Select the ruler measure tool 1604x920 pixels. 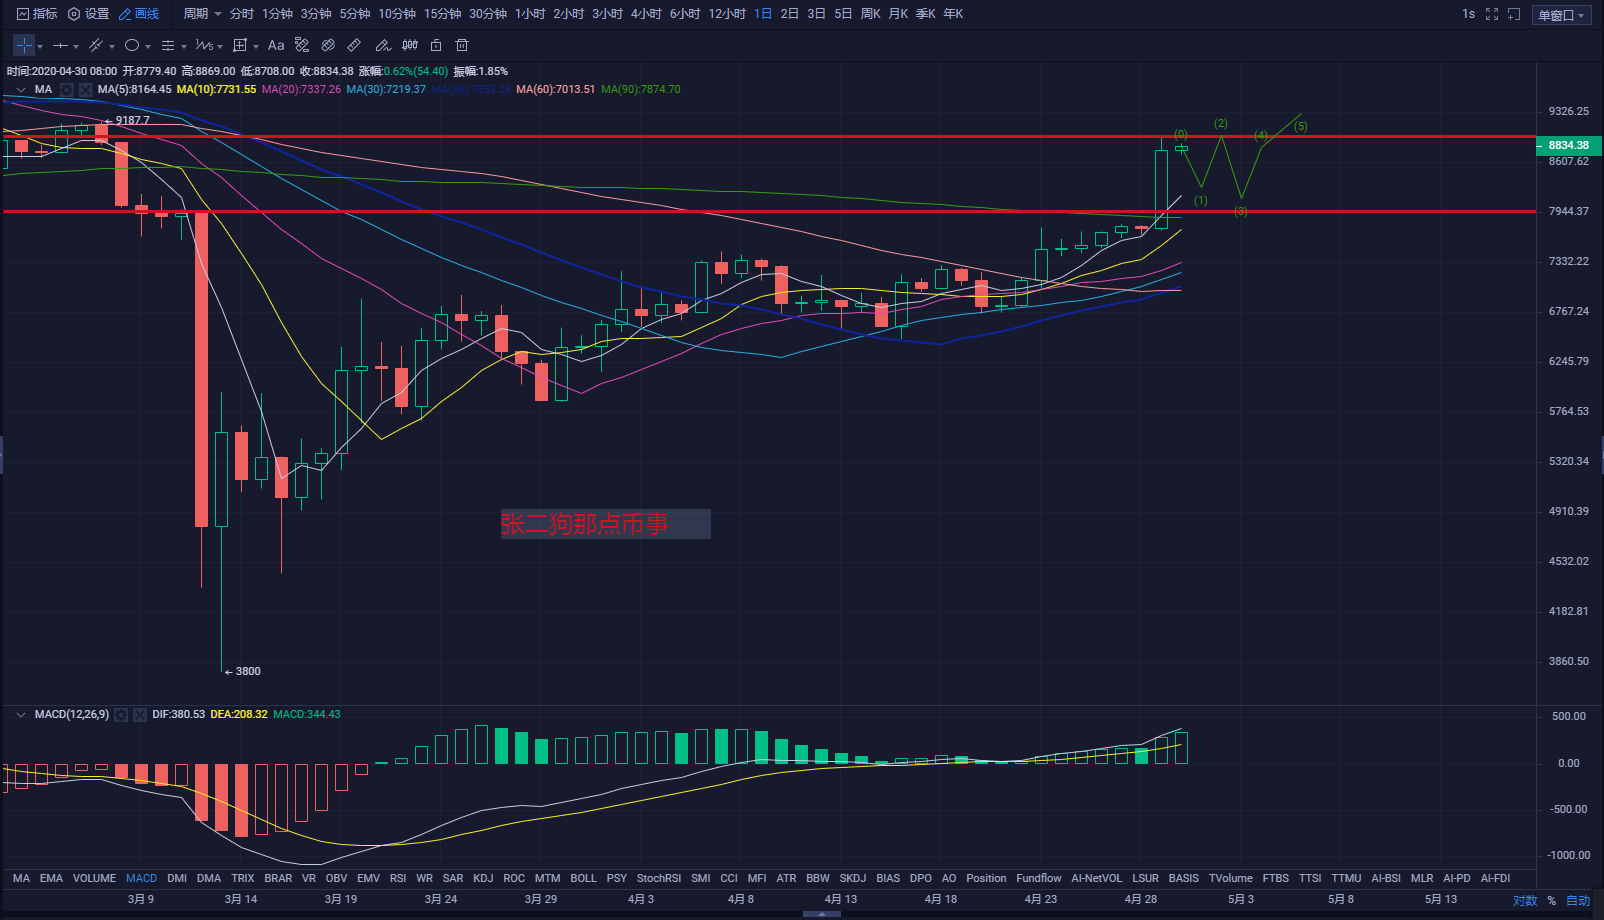[x=354, y=45]
